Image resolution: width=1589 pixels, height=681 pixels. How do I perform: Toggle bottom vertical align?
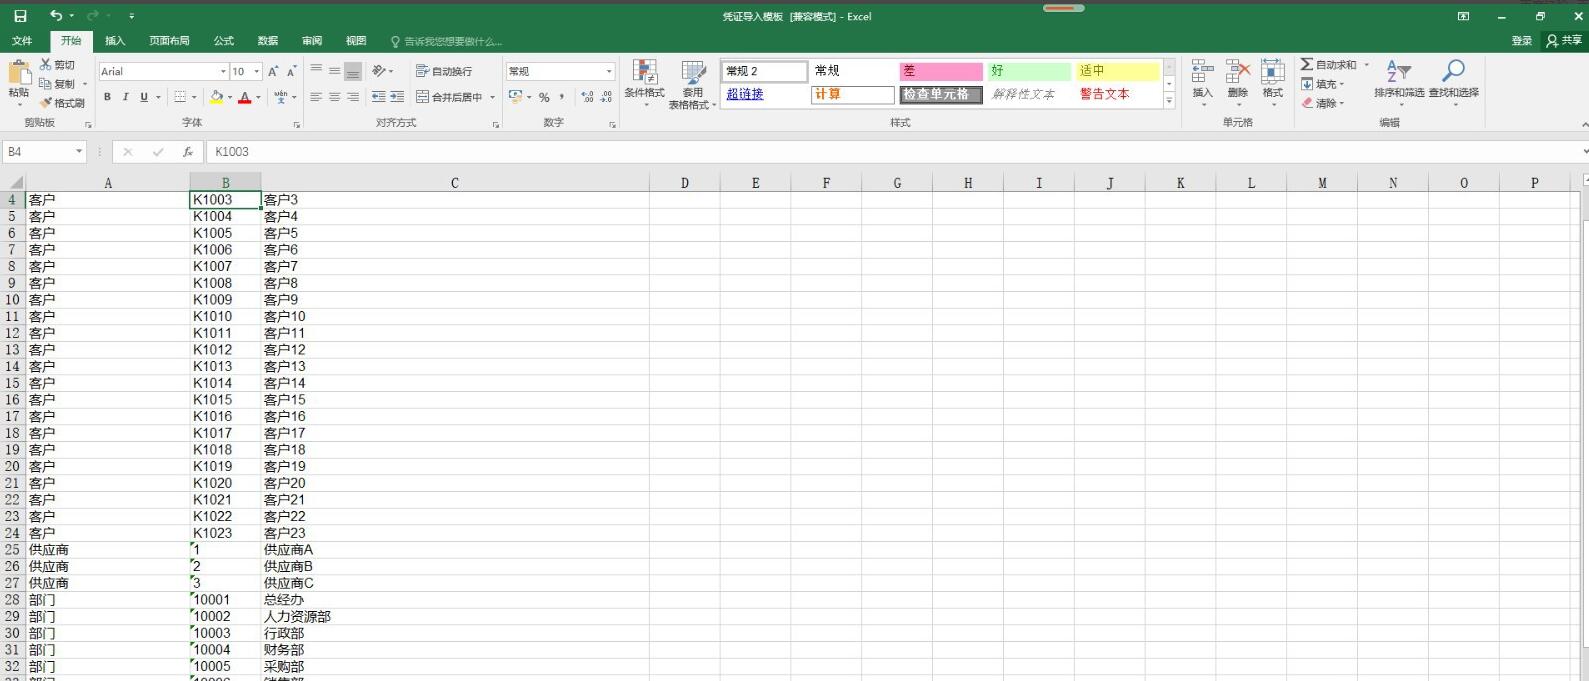(x=353, y=71)
